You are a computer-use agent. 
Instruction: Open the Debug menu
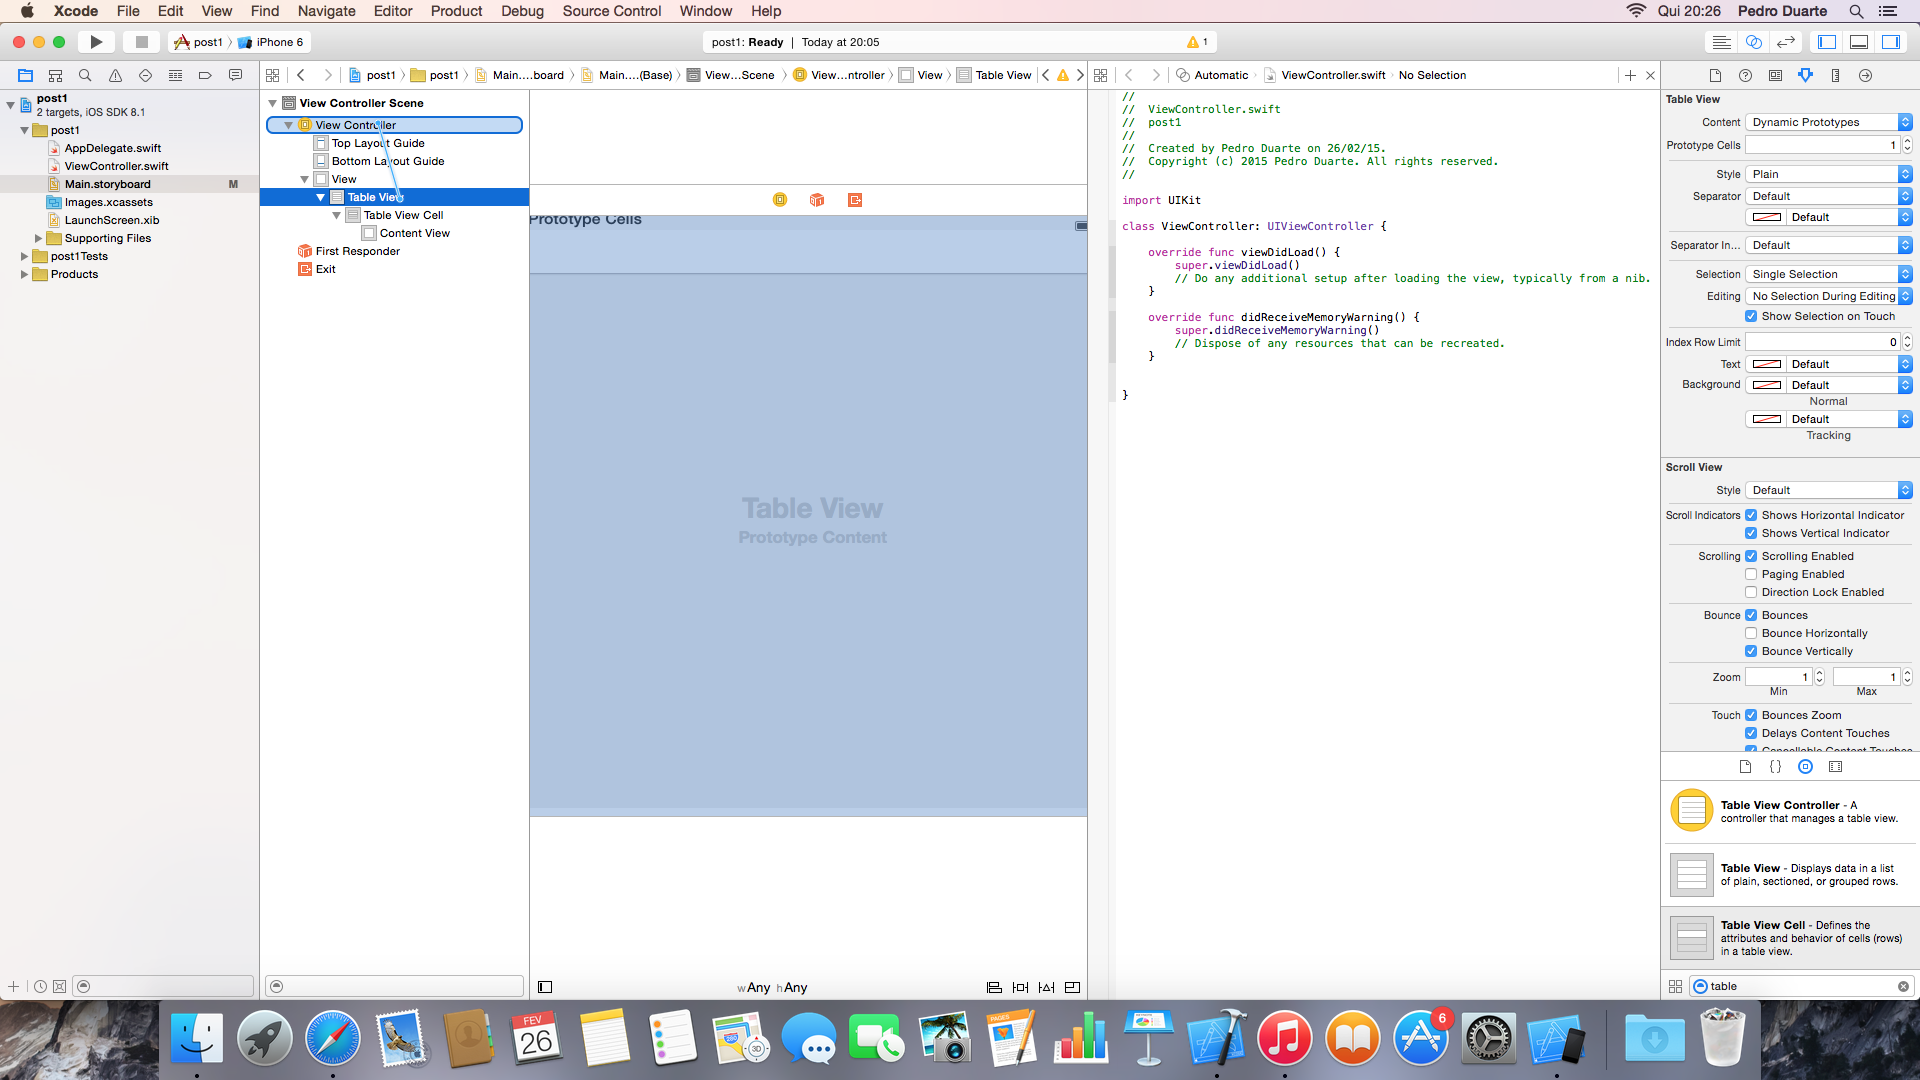pyautogui.click(x=522, y=11)
